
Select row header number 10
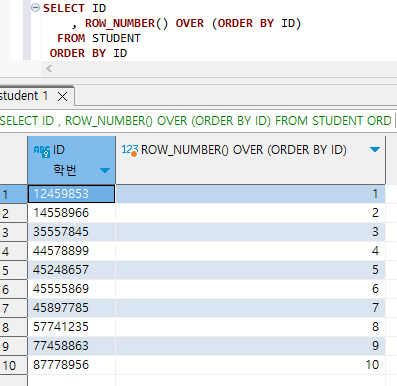pyautogui.click(x=13, y=365)
